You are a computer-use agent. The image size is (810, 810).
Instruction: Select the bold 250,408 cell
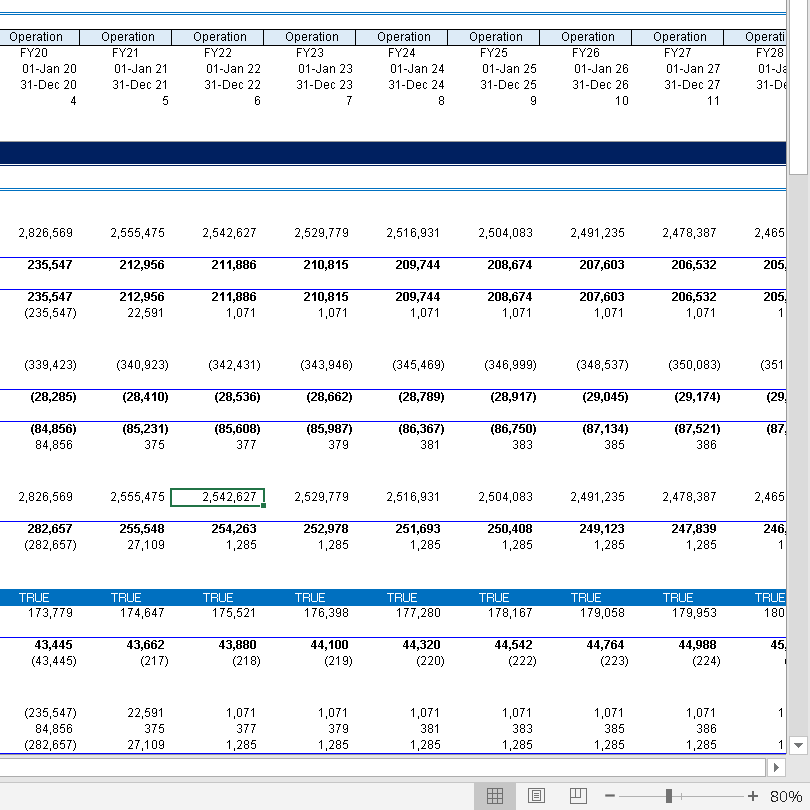(509, 529)
